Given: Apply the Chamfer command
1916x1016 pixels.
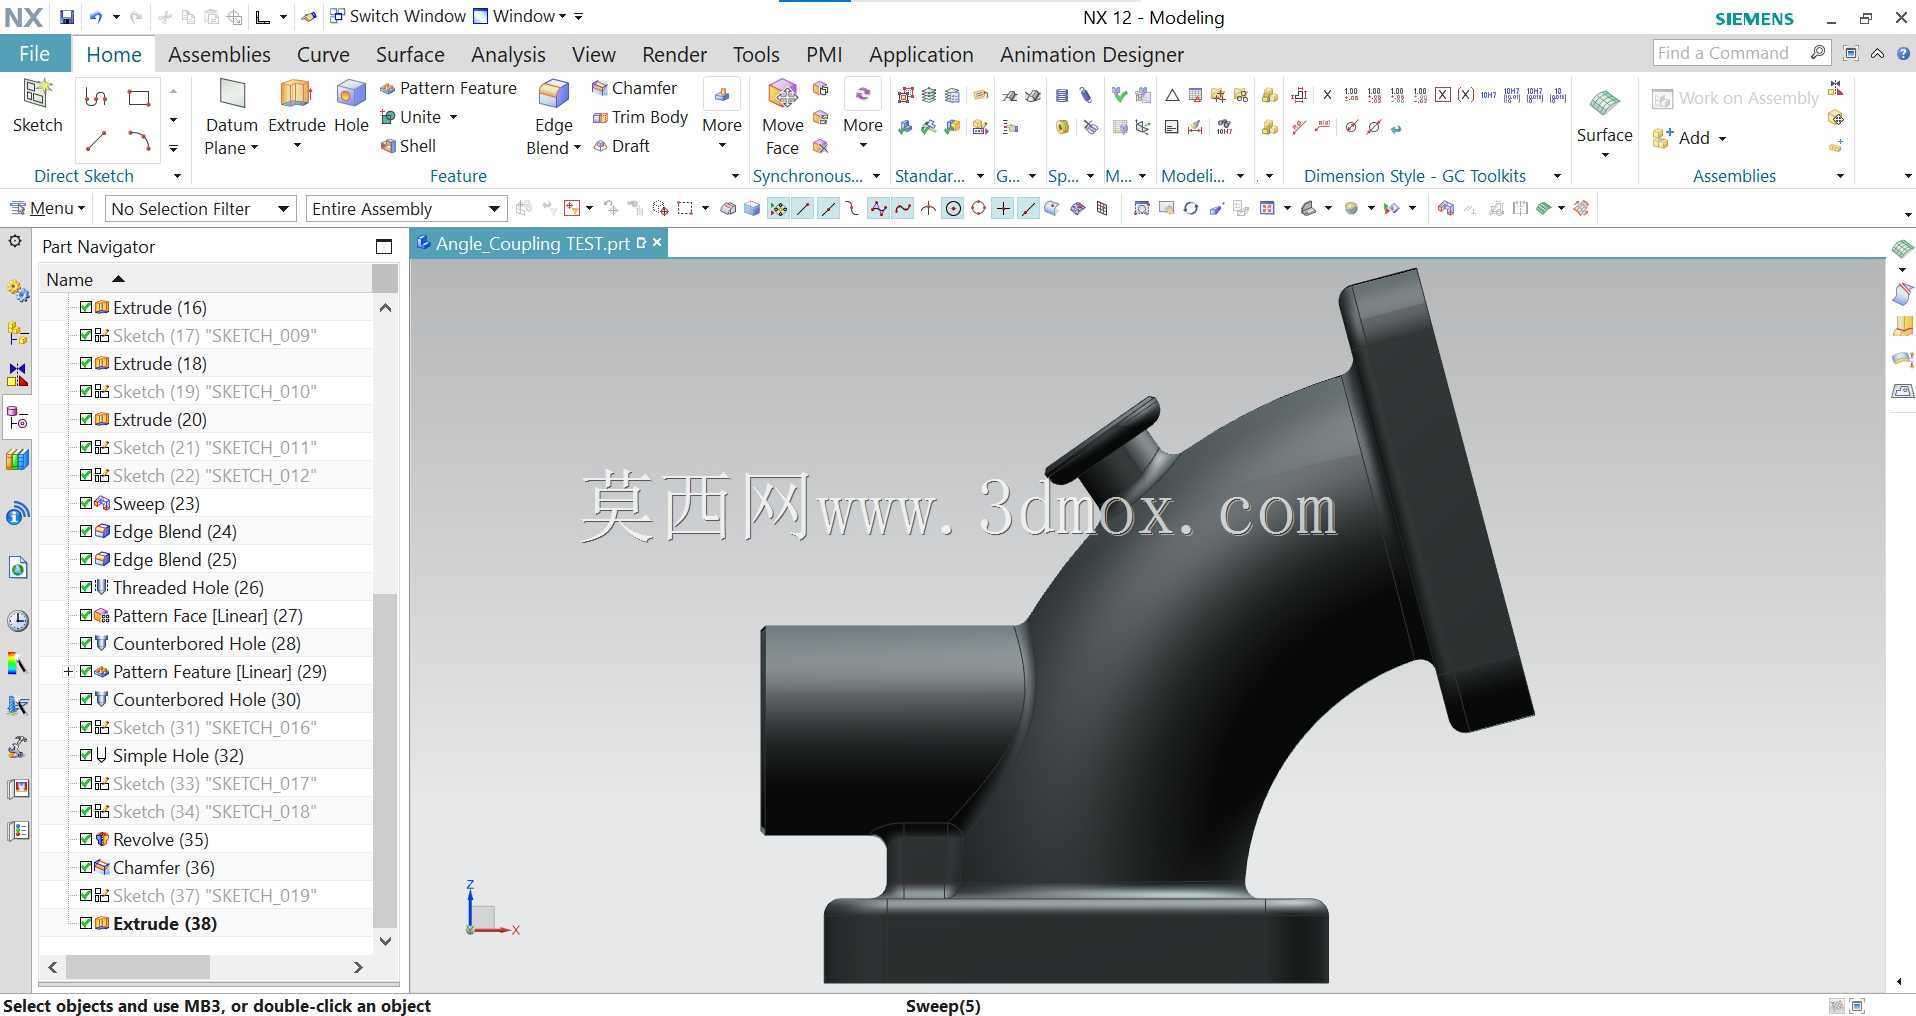Looking at the screenshot, I should tap(634, 88).
